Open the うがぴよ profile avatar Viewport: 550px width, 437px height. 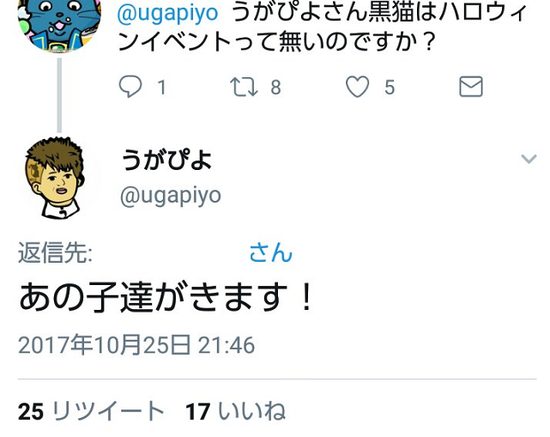pos(55,178)
